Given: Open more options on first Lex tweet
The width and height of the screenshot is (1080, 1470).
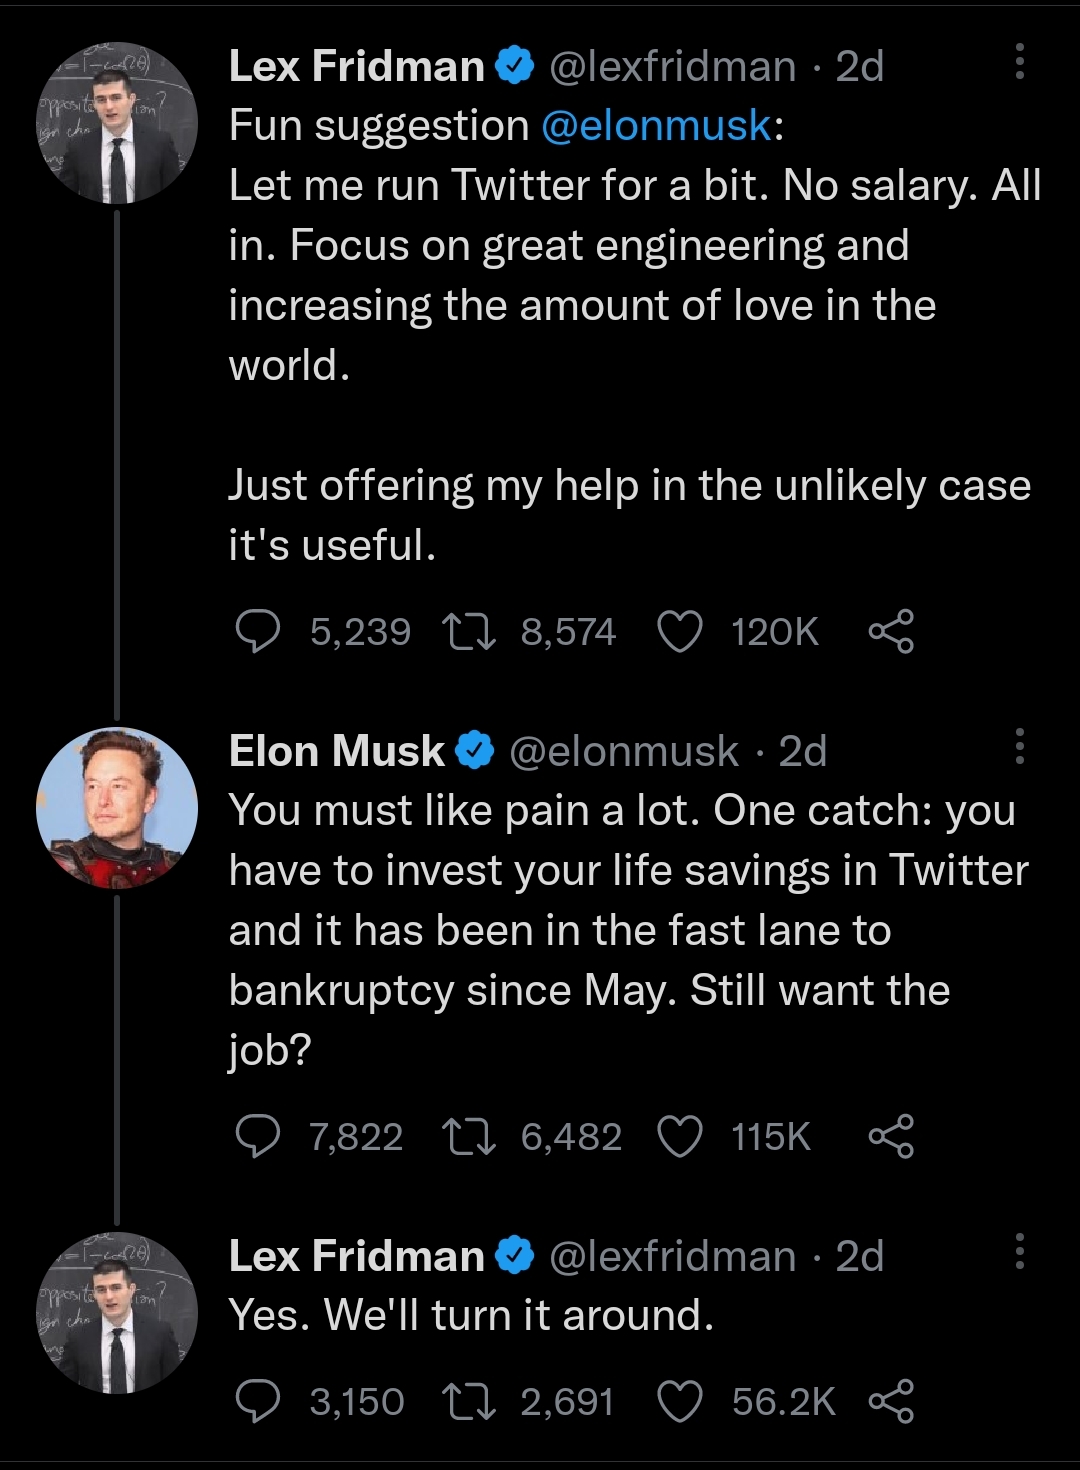Looking at the screenshot, I should click(1019, 62).
